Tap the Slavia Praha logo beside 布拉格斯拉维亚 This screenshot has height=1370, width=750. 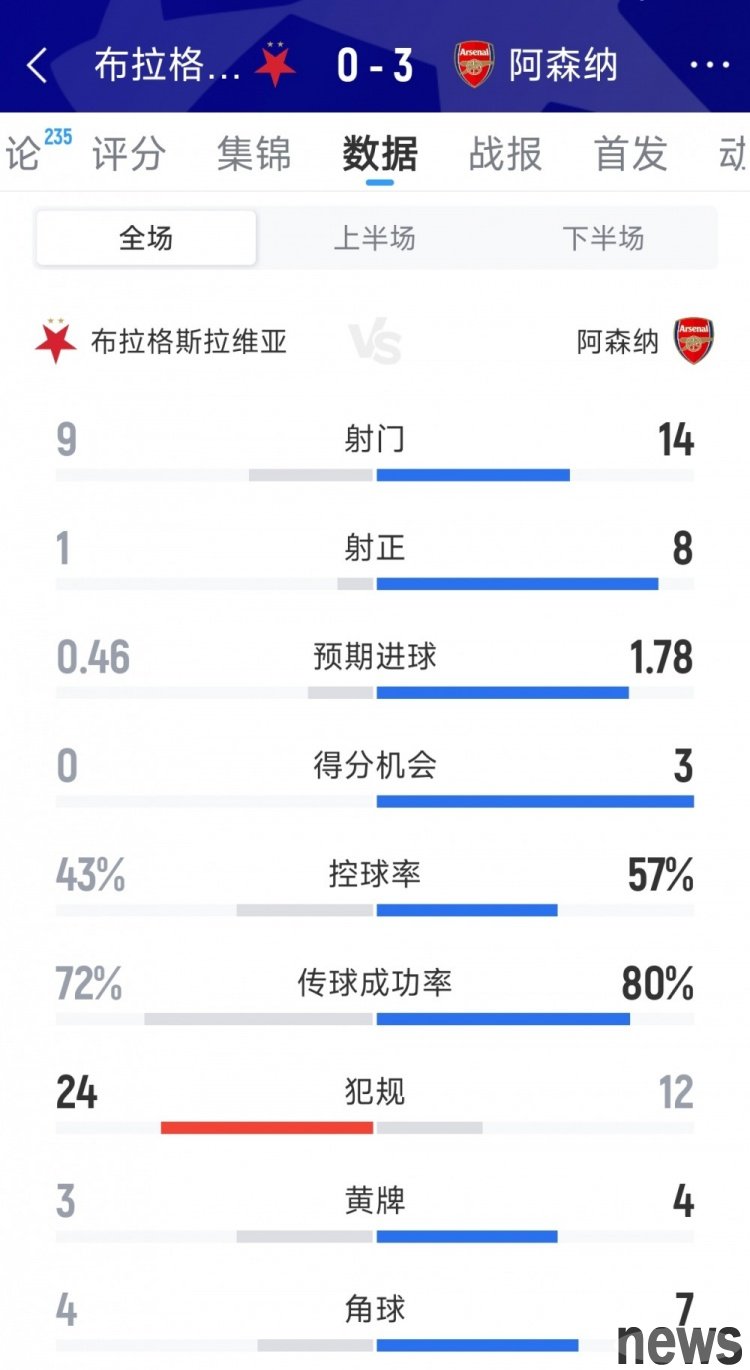56,342
